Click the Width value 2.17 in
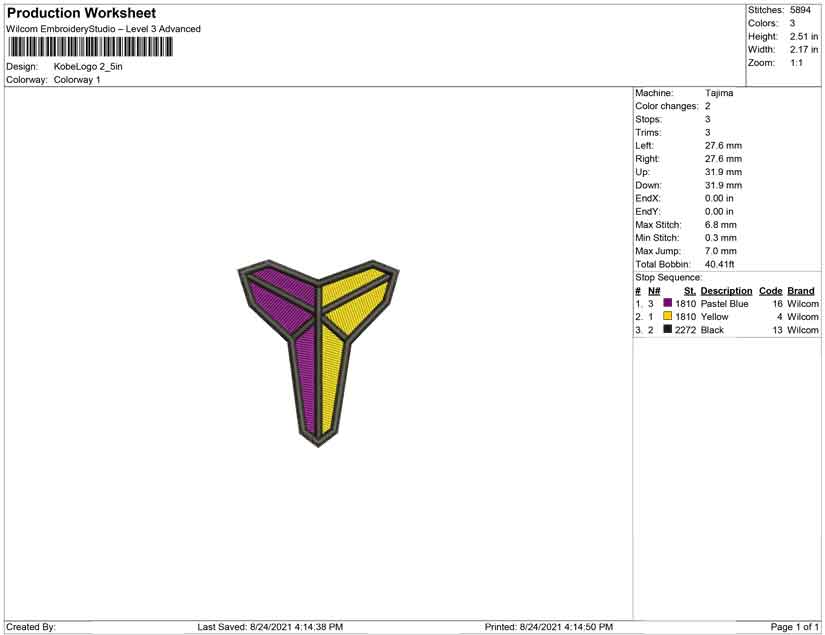This screenshot has width=825, height=635. (803, 49)
